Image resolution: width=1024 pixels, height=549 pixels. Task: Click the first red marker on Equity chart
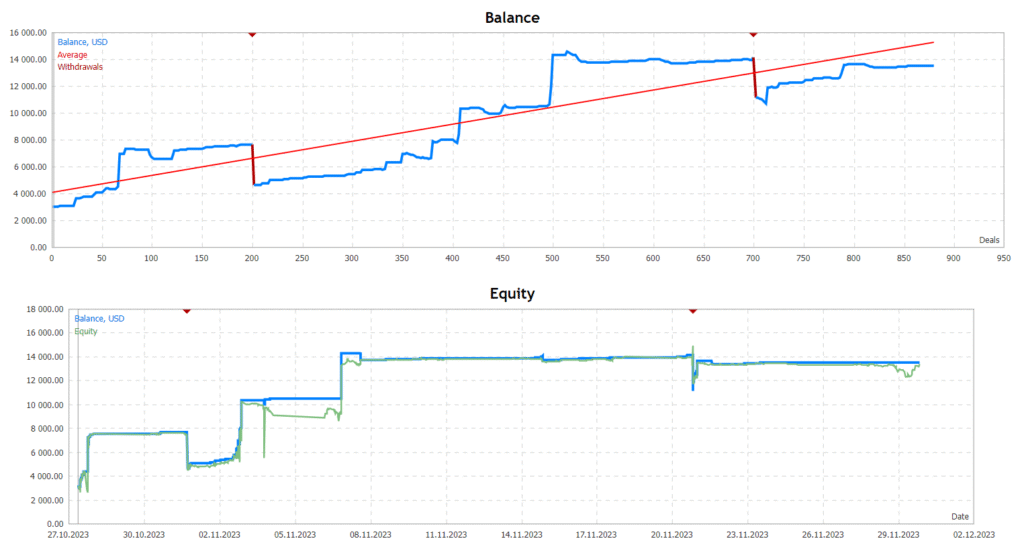(x=186, y=311)
